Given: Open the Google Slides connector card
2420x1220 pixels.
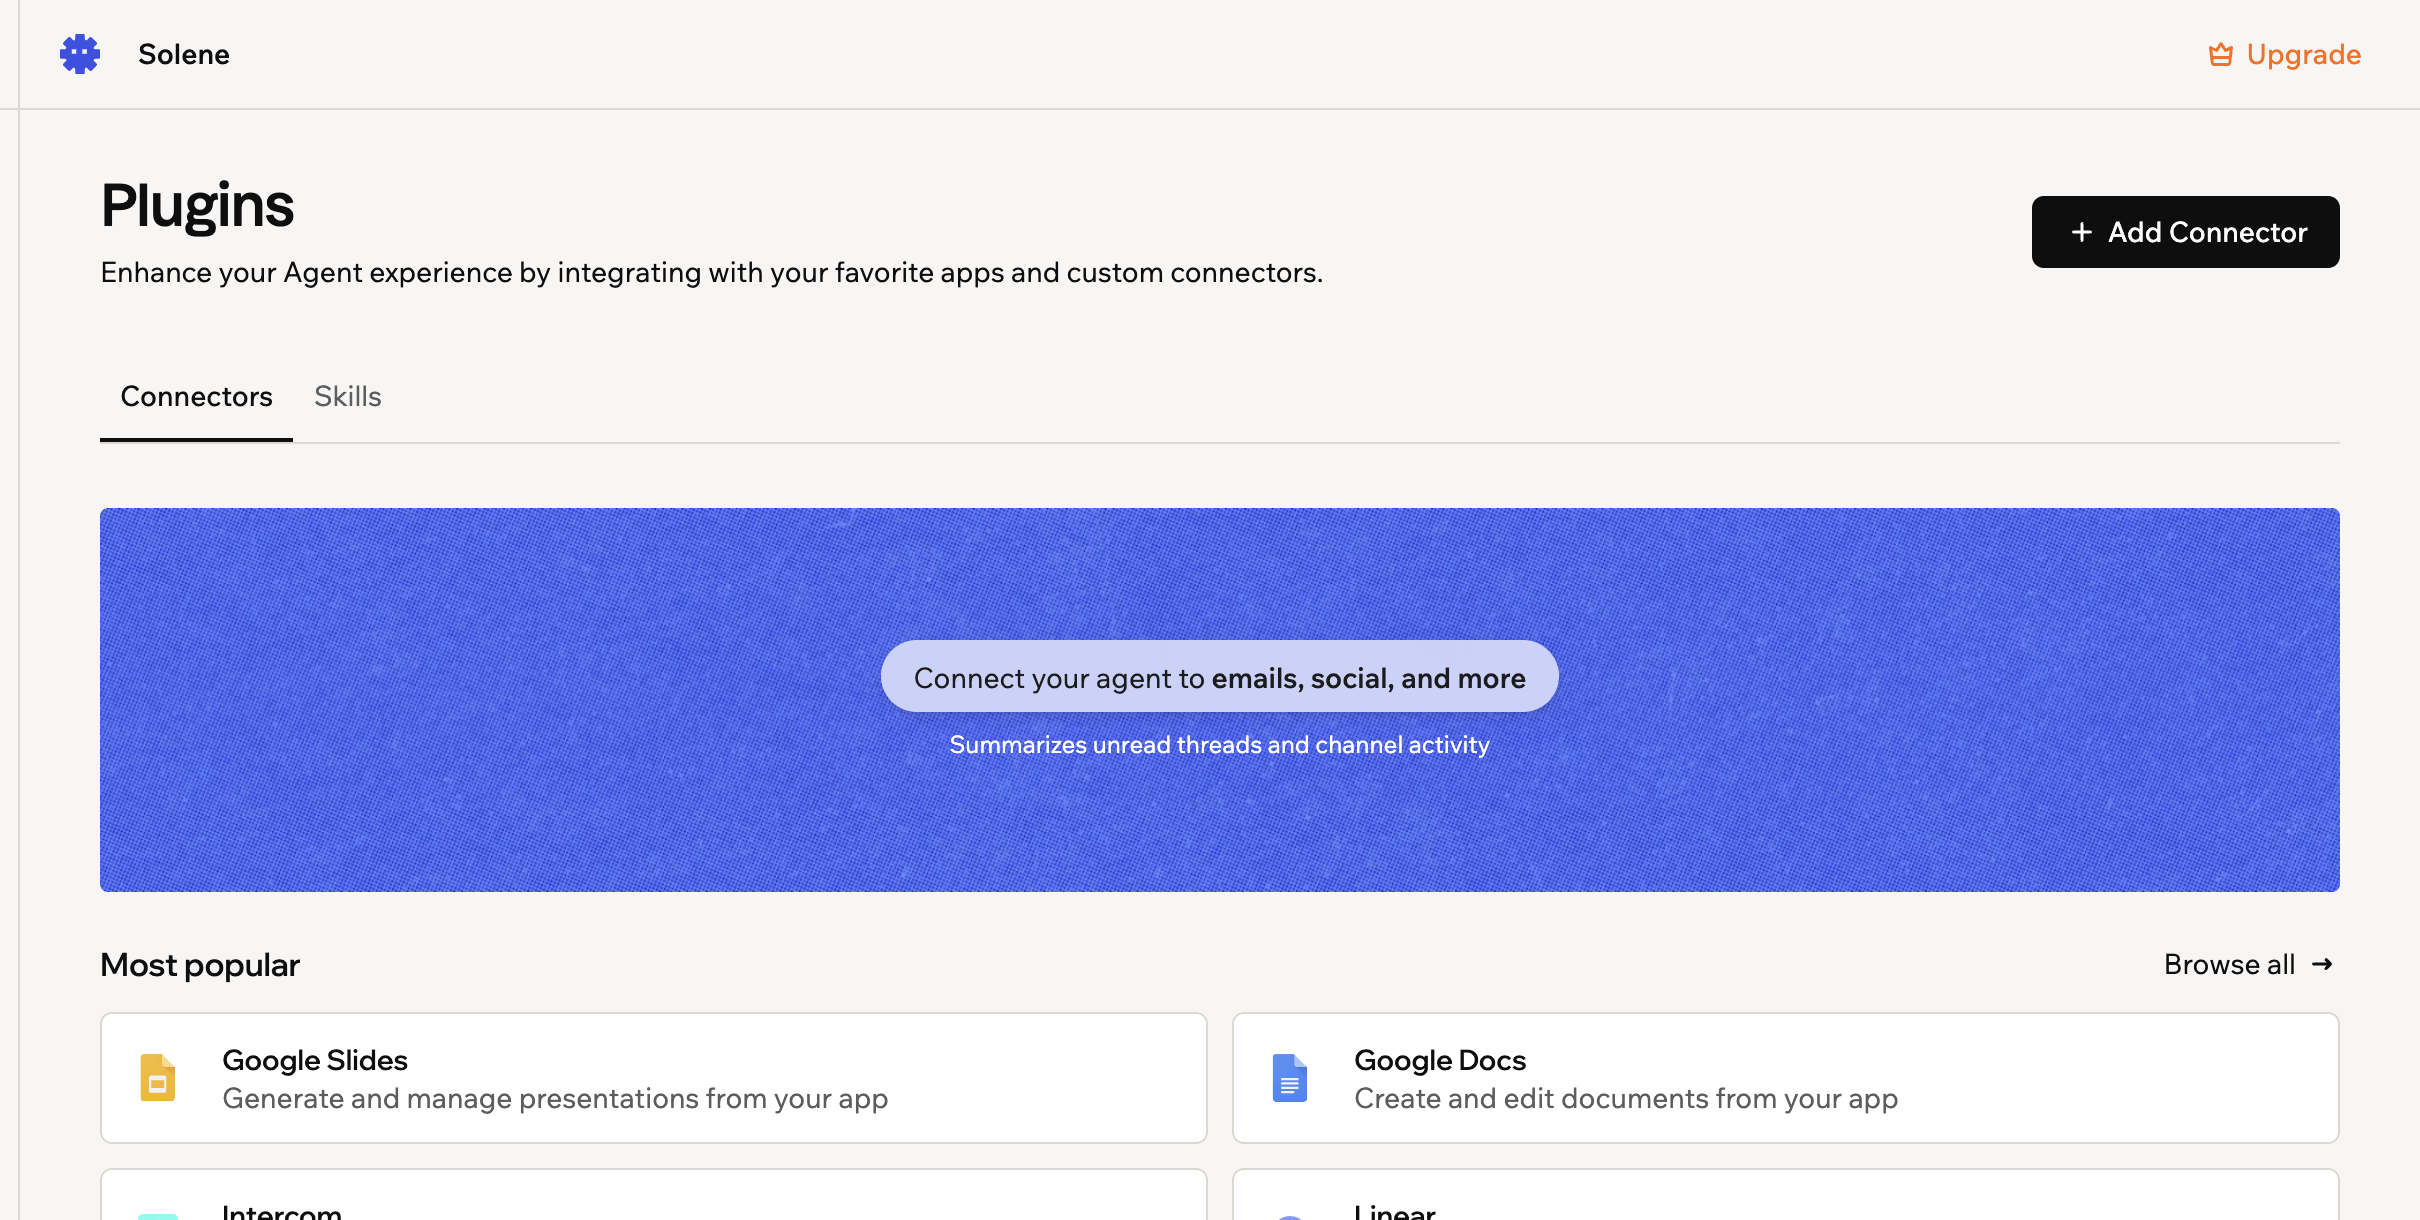Looking at the screenshot, I should pyautogui.click(x=654, y=1078).
